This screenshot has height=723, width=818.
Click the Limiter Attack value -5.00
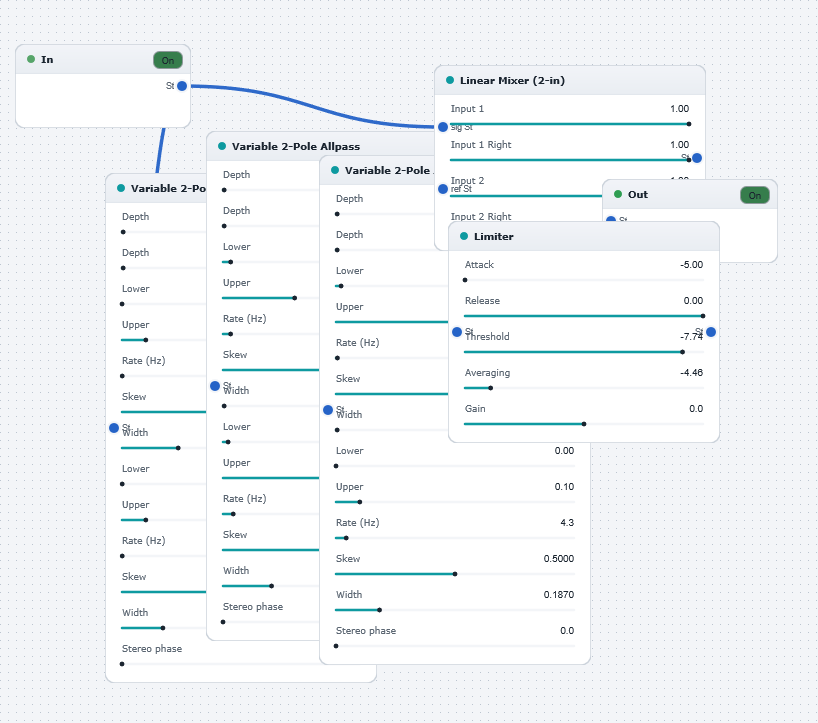pos(691,264)
